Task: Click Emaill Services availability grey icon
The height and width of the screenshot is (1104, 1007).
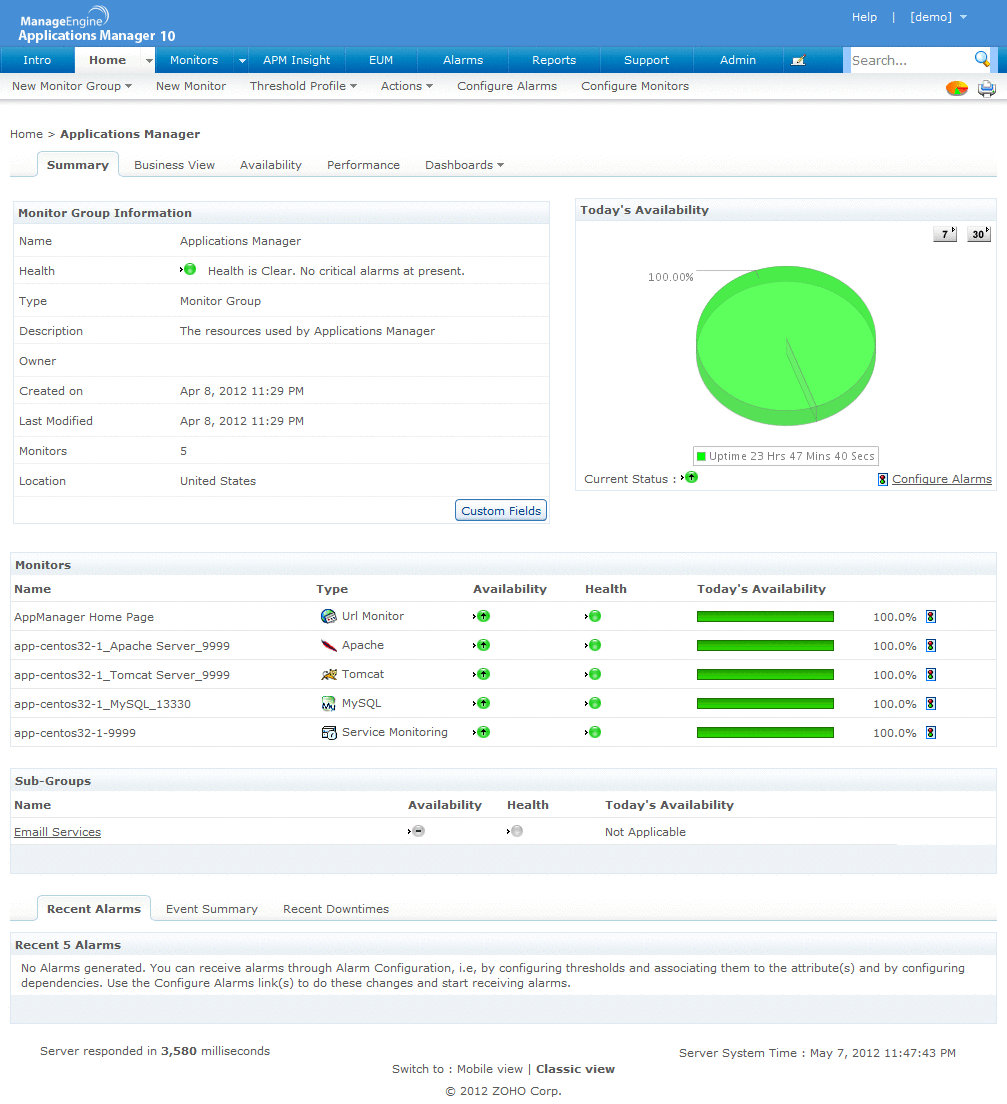Action: 418,832
